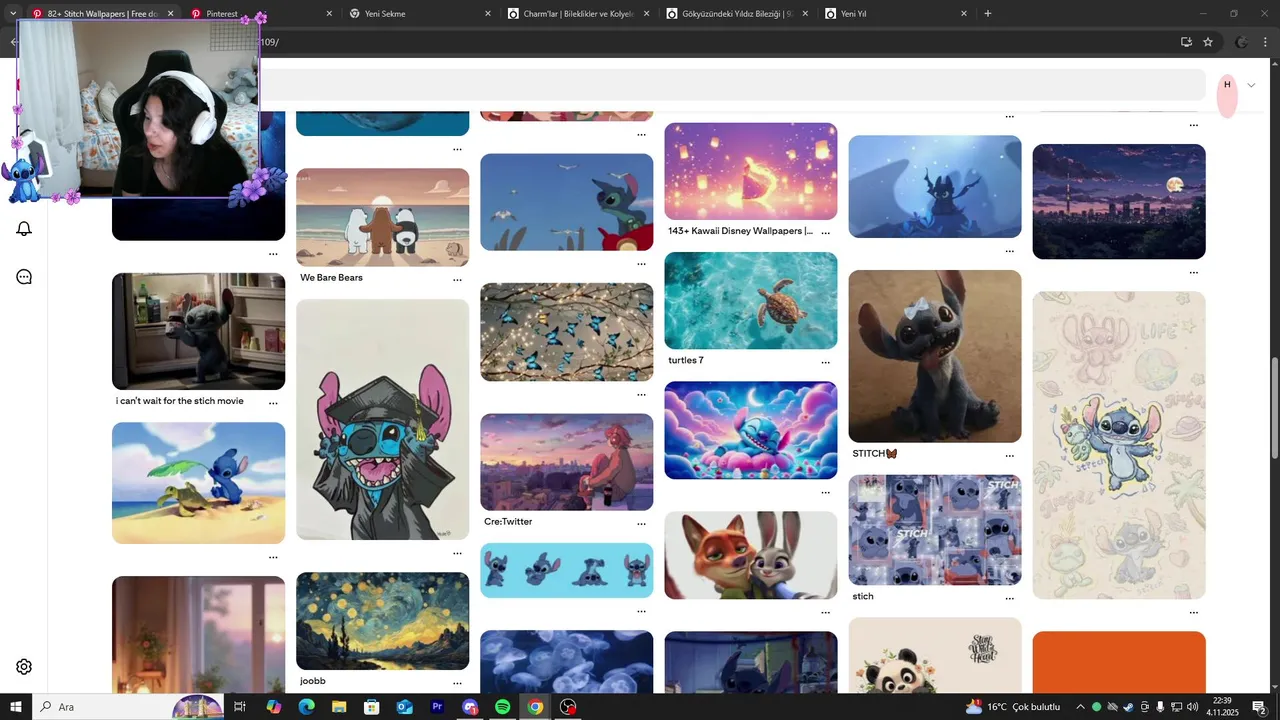Image resolution: width=1280 pixels, height=720 pixels.
Task: Open more options for STITCH butterfly pin
Action: 1009,455
